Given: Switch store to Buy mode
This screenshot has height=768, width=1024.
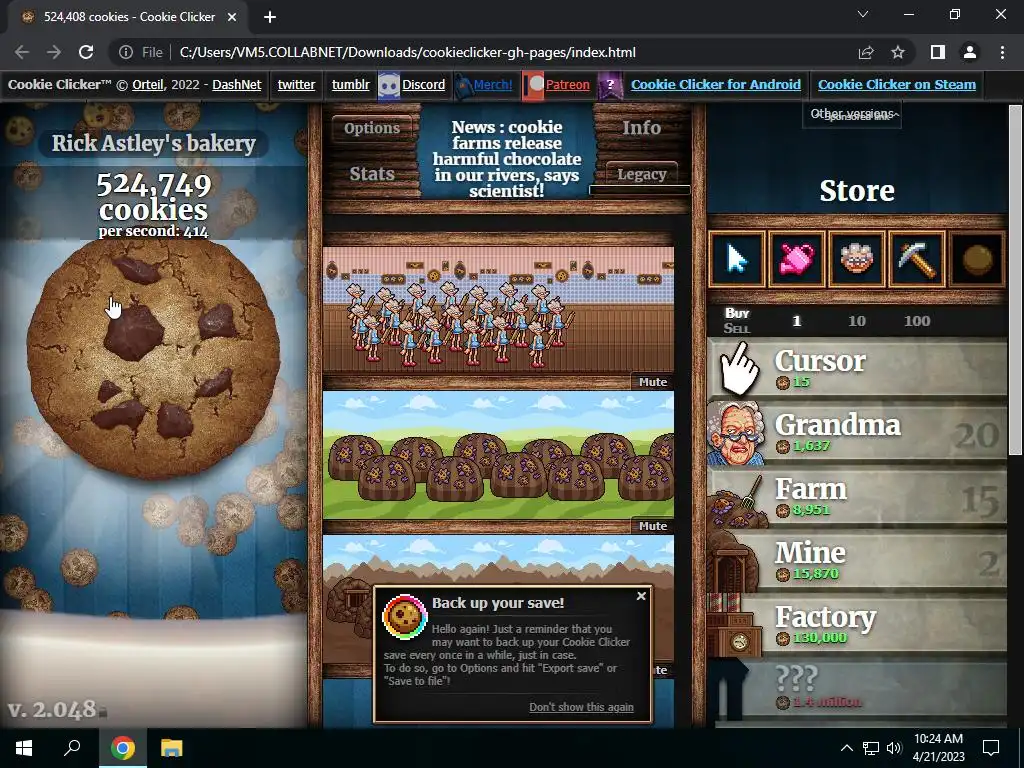Looking at the screenshot, I should tap(737, 313).
